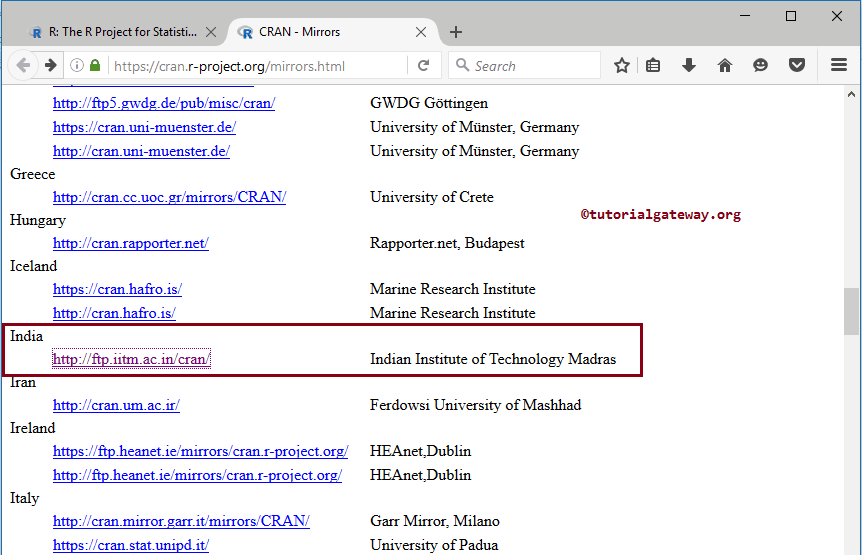Open the cran.mirror.garr.it mirrors link
Screen dimensions: 862x555
click(181, 521)
